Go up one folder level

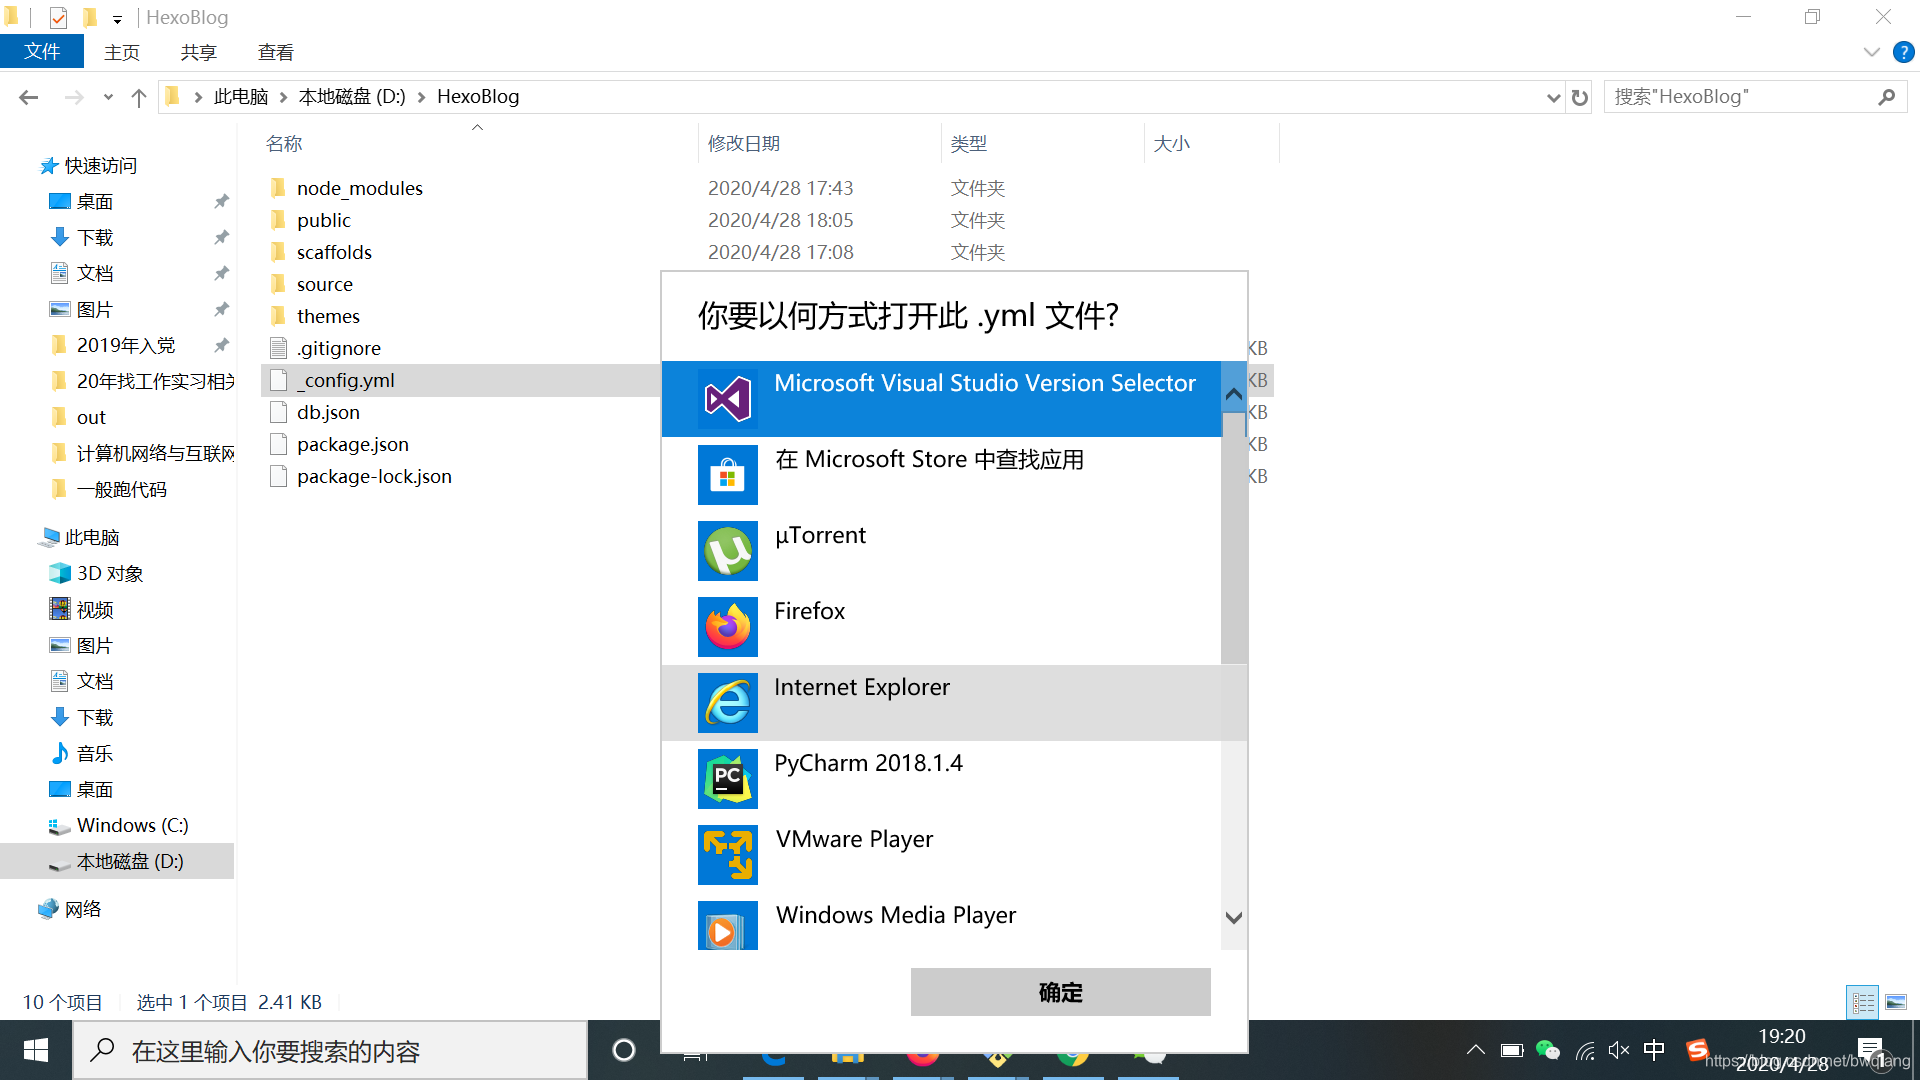139,97
